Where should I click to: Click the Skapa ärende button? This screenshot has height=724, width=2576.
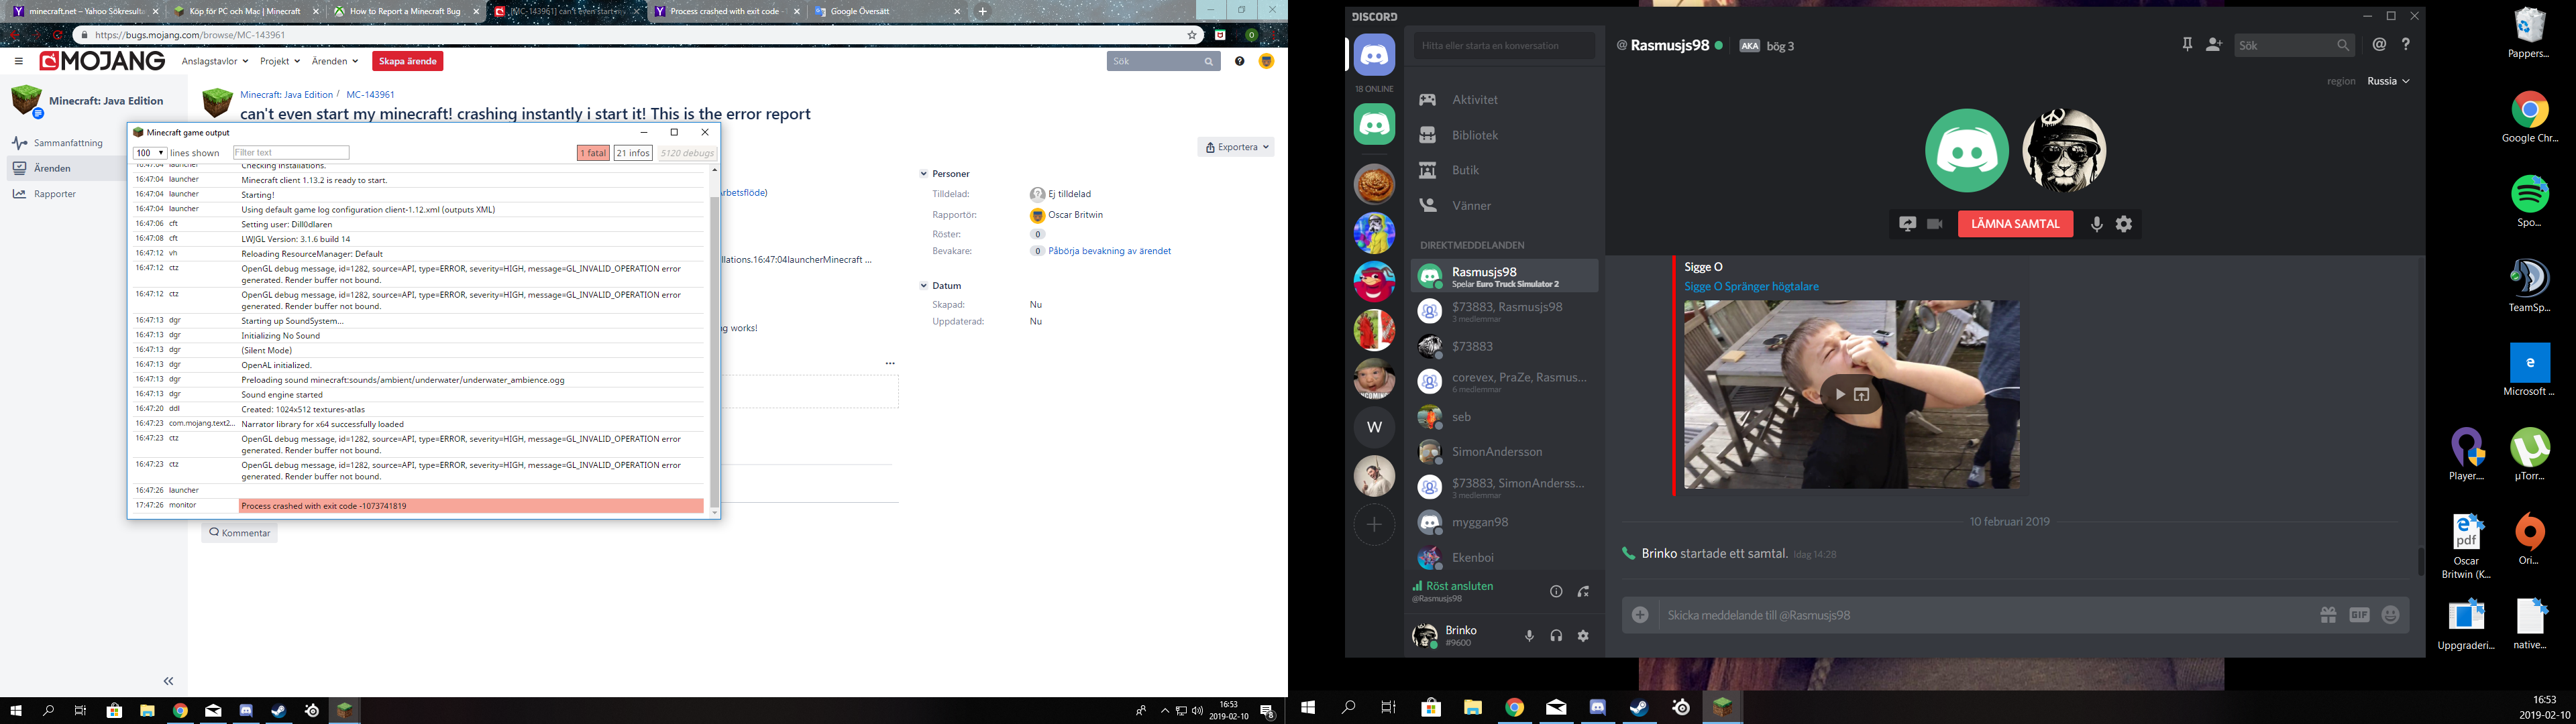pyautogui.click(x=407, y=61)
